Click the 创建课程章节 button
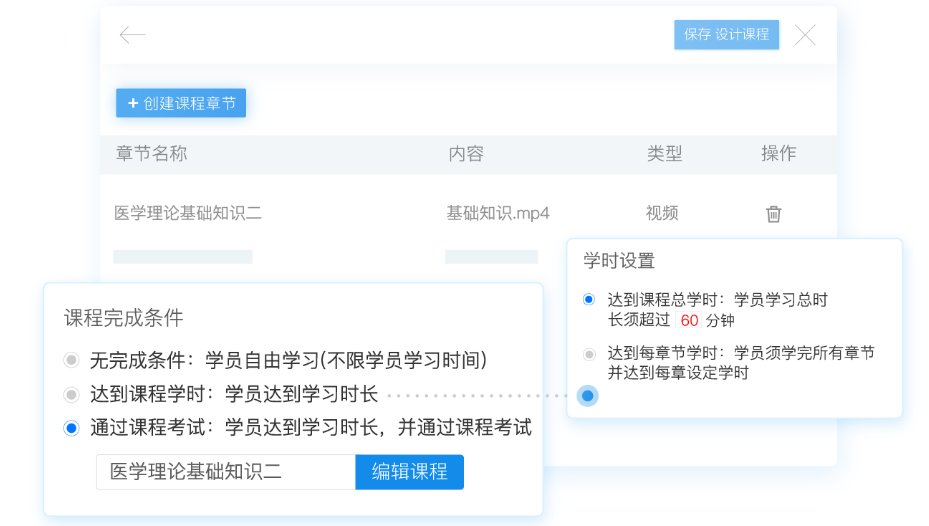Screen dimensions: 929x526 pyautogui.click(x=181, y=103)
